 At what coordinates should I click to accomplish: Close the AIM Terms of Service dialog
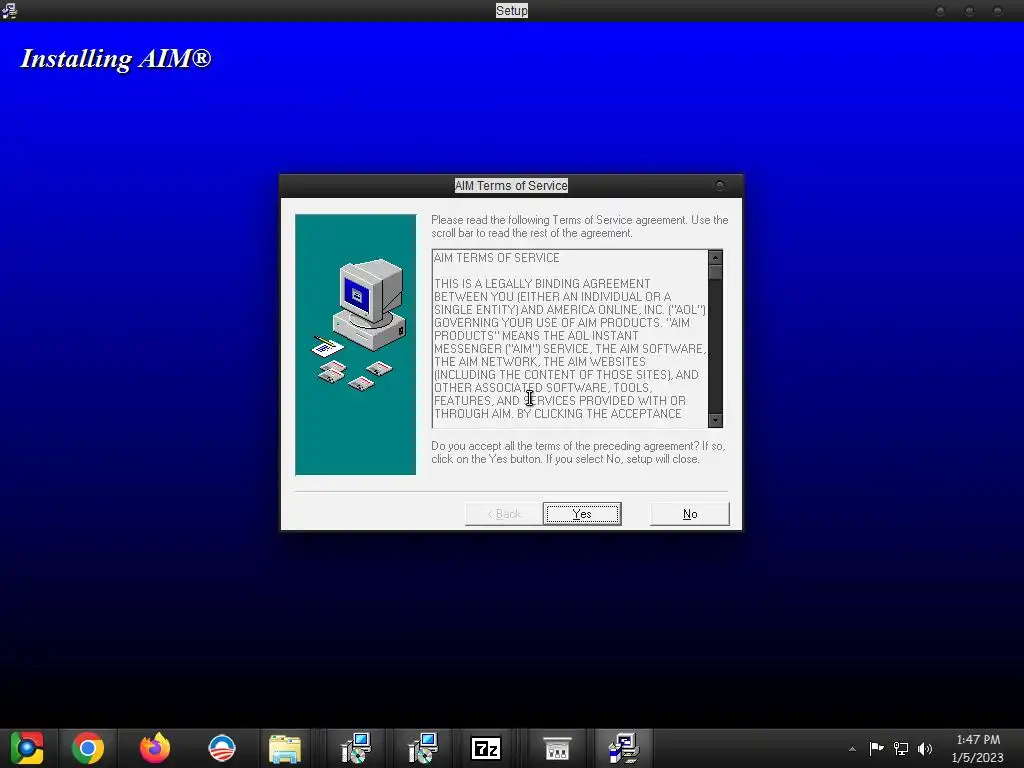click(x=720, y=186)
